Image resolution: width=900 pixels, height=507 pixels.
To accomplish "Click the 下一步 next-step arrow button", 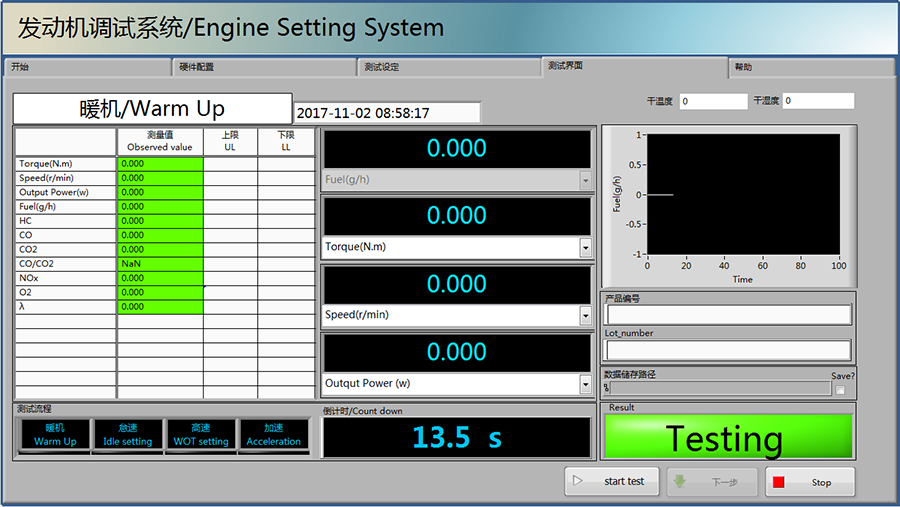I will [x=709, y=481].
